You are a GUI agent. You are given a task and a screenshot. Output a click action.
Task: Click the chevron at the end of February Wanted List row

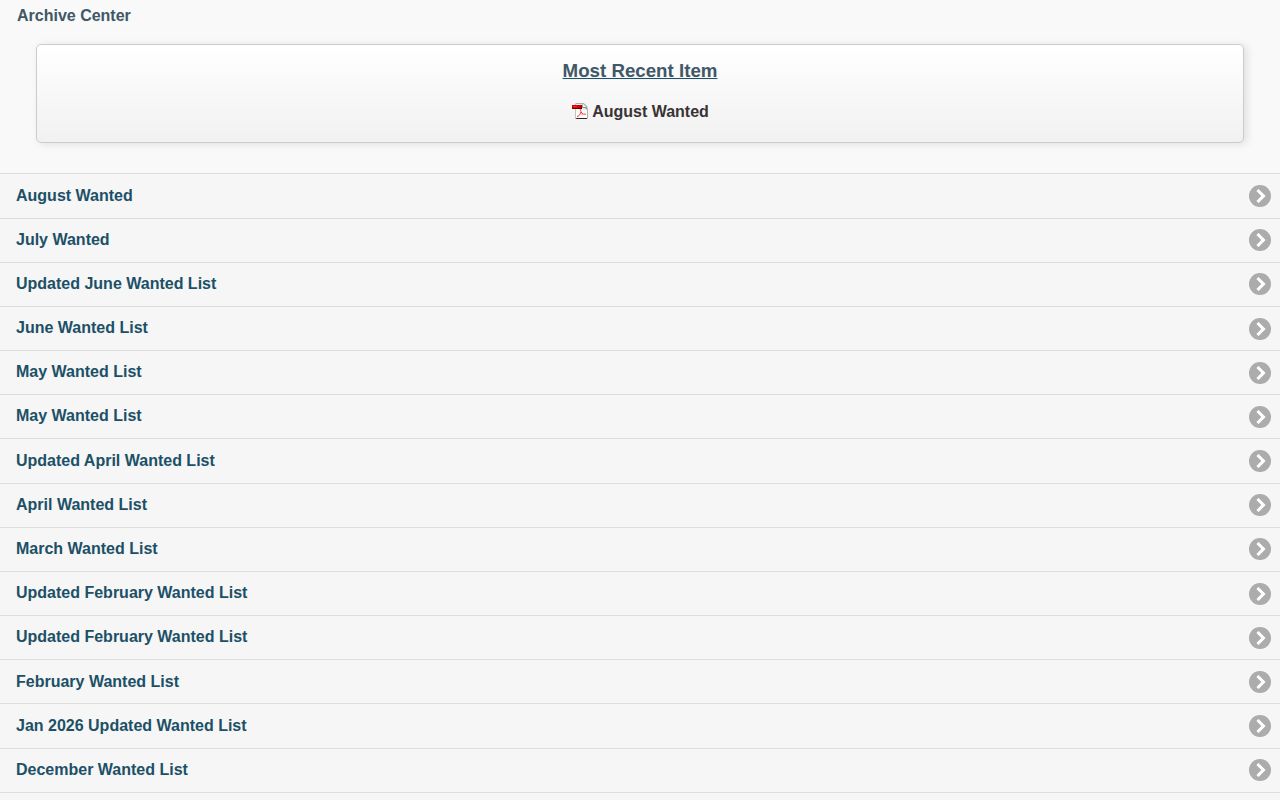[1260, 682]
